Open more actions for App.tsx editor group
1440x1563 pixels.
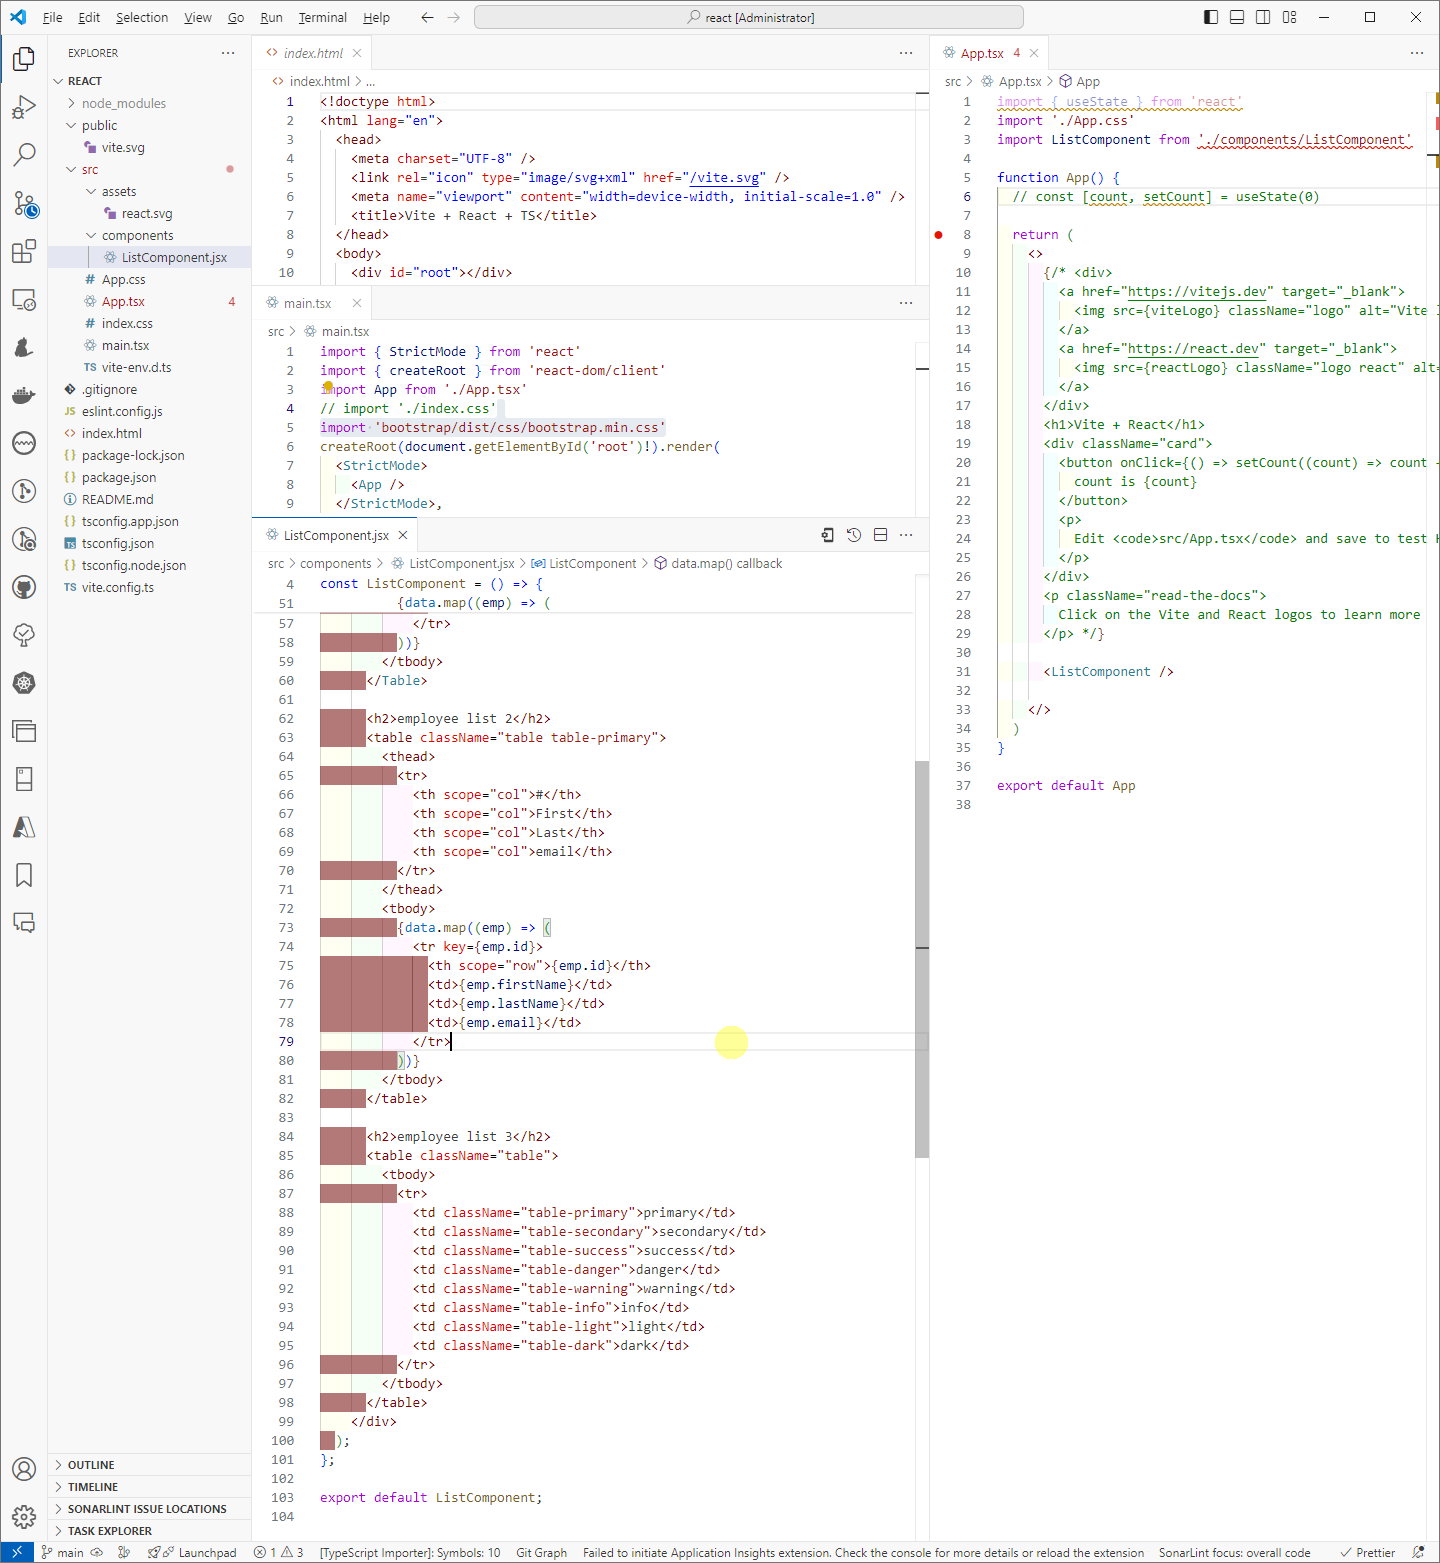[x=1417, y=53]
